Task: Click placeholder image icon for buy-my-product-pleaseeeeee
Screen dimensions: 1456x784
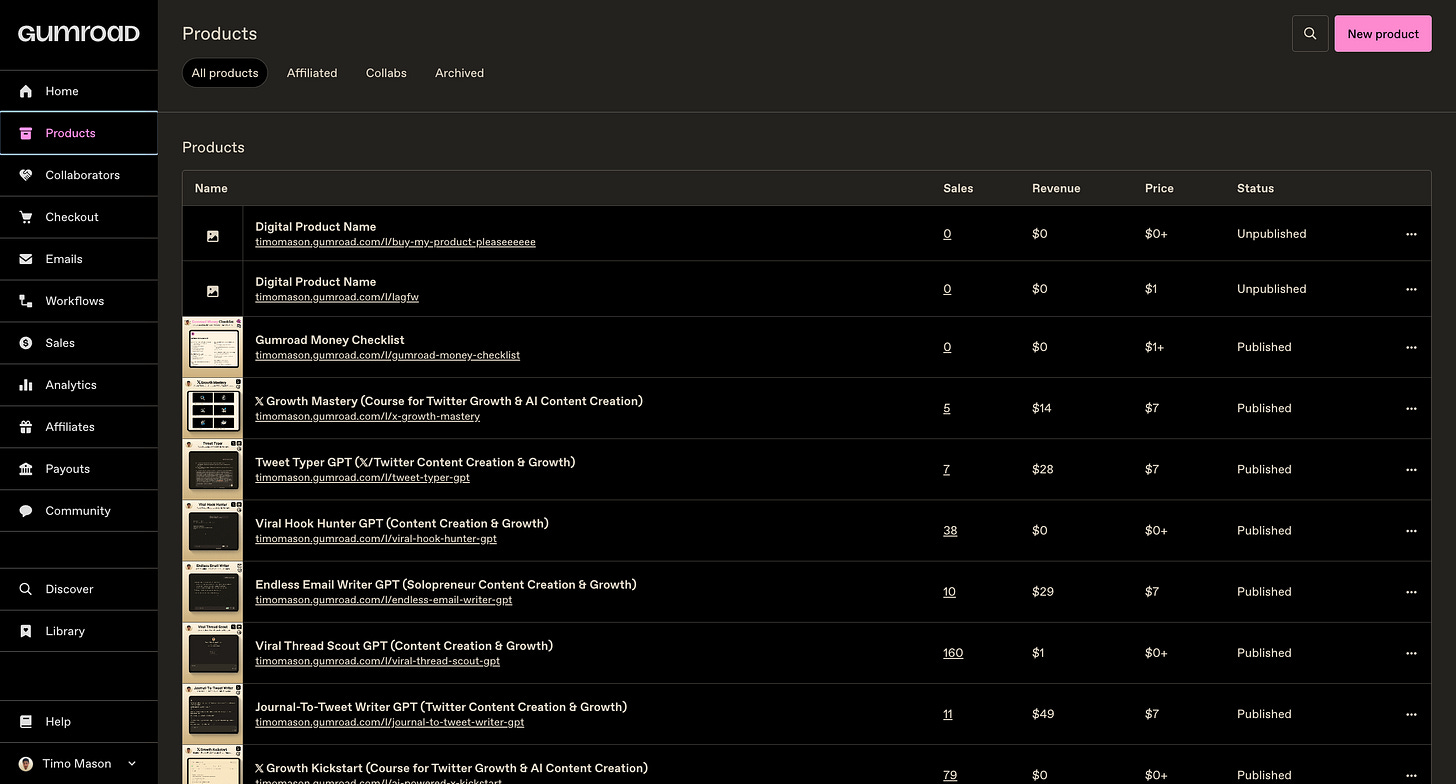Action: 212,236
